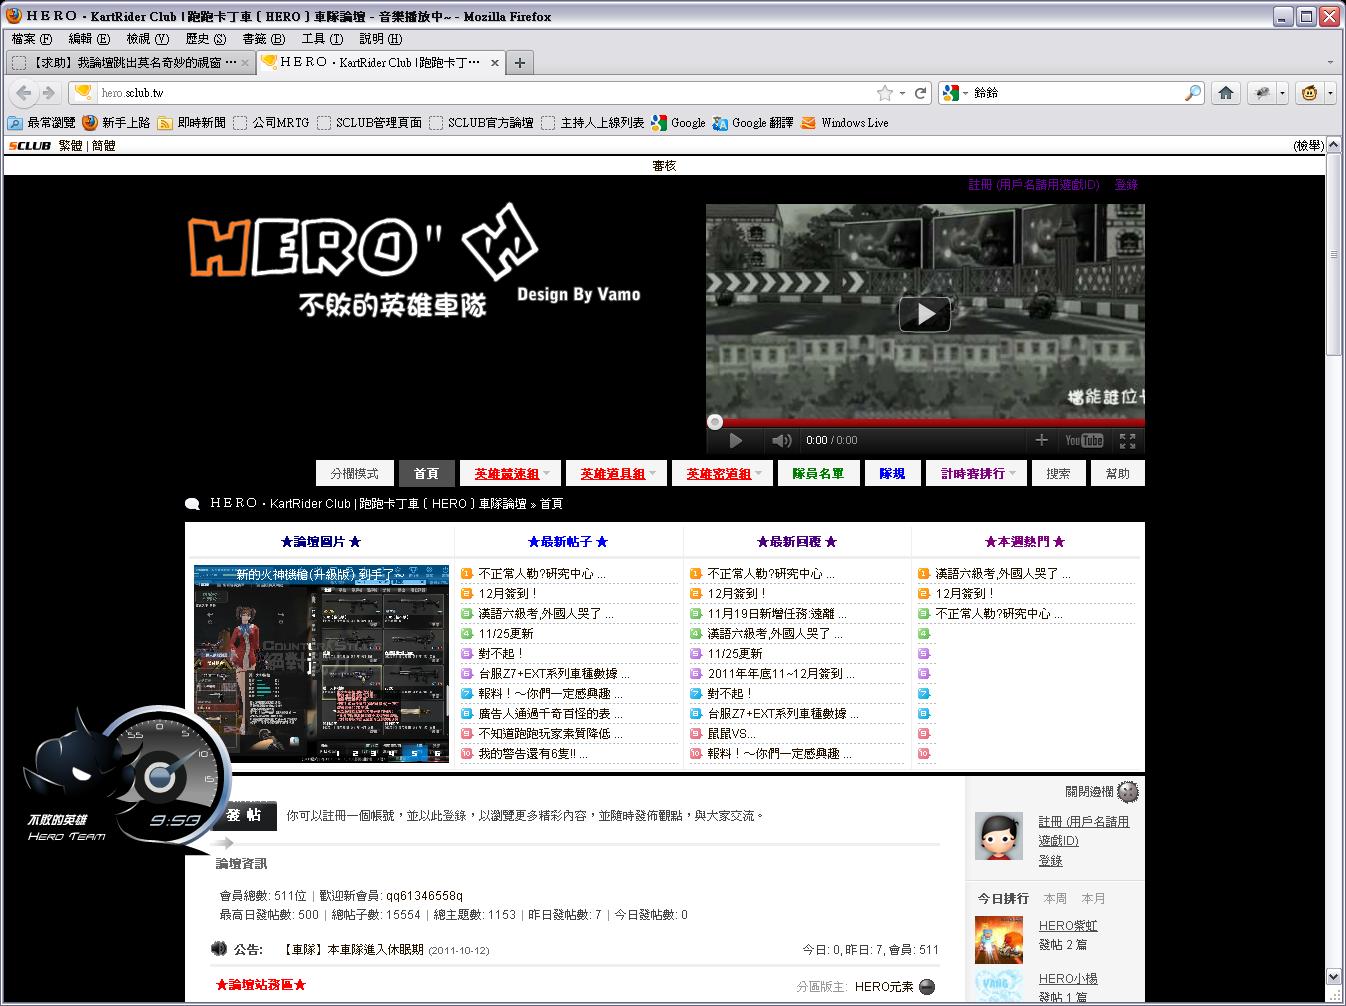
Task: Mute the video with the speaker icon
Action: tap(781, 440)
